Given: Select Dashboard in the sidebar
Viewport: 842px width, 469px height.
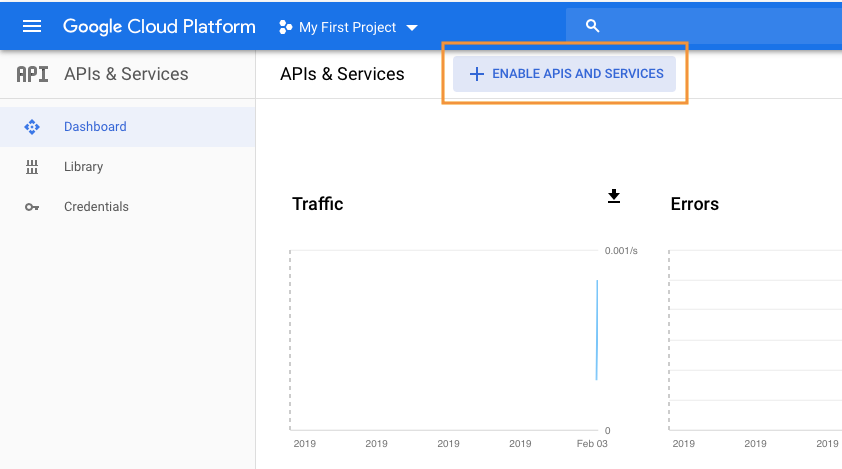Looking at the screenshot, I should coord(127,127).
